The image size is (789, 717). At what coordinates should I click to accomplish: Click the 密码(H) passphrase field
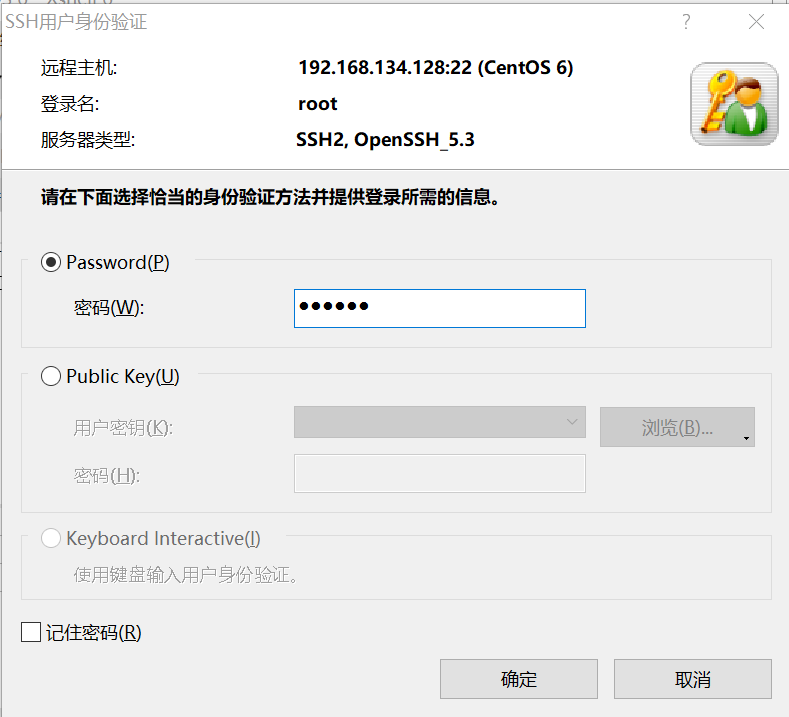440,473
